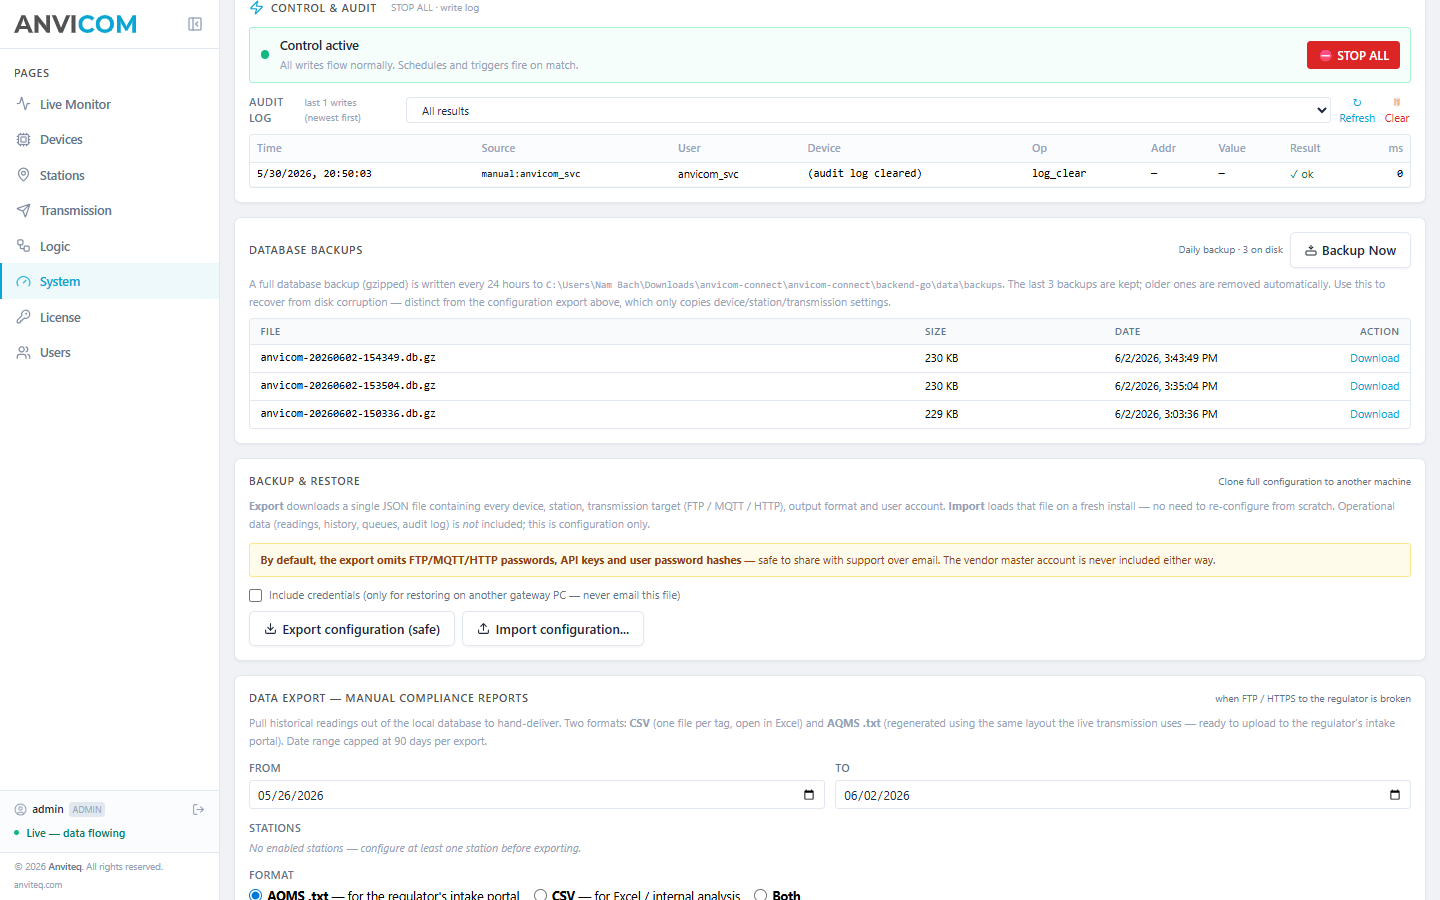The height and width of the screenshot is (900, 1440).
Task: Click the TO date field 06/02/2026
Action: coord(1123,795)
